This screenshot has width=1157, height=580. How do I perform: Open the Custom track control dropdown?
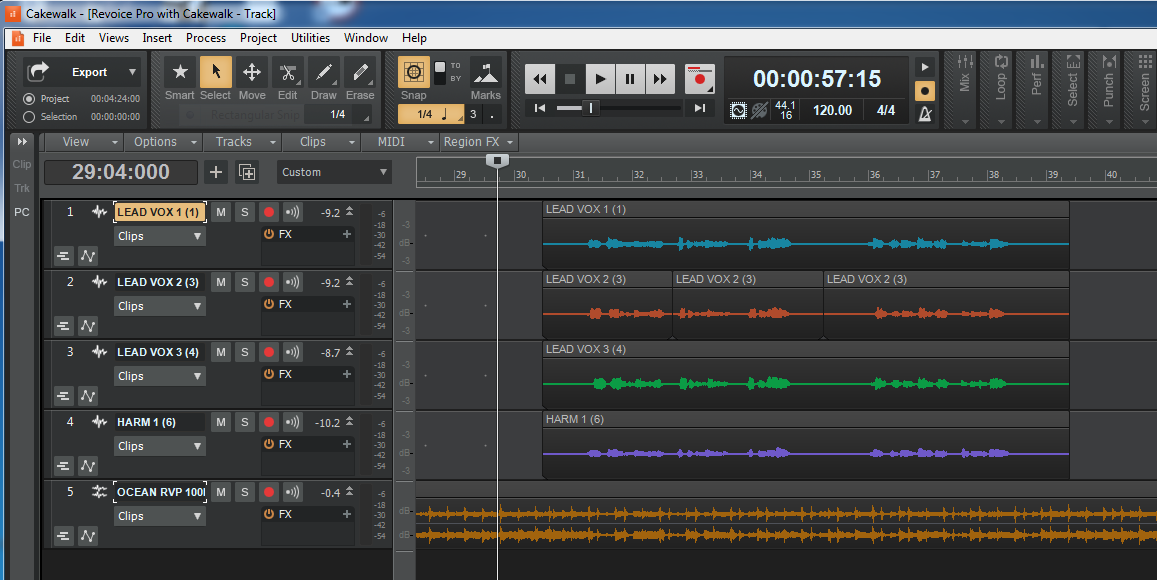334,172
